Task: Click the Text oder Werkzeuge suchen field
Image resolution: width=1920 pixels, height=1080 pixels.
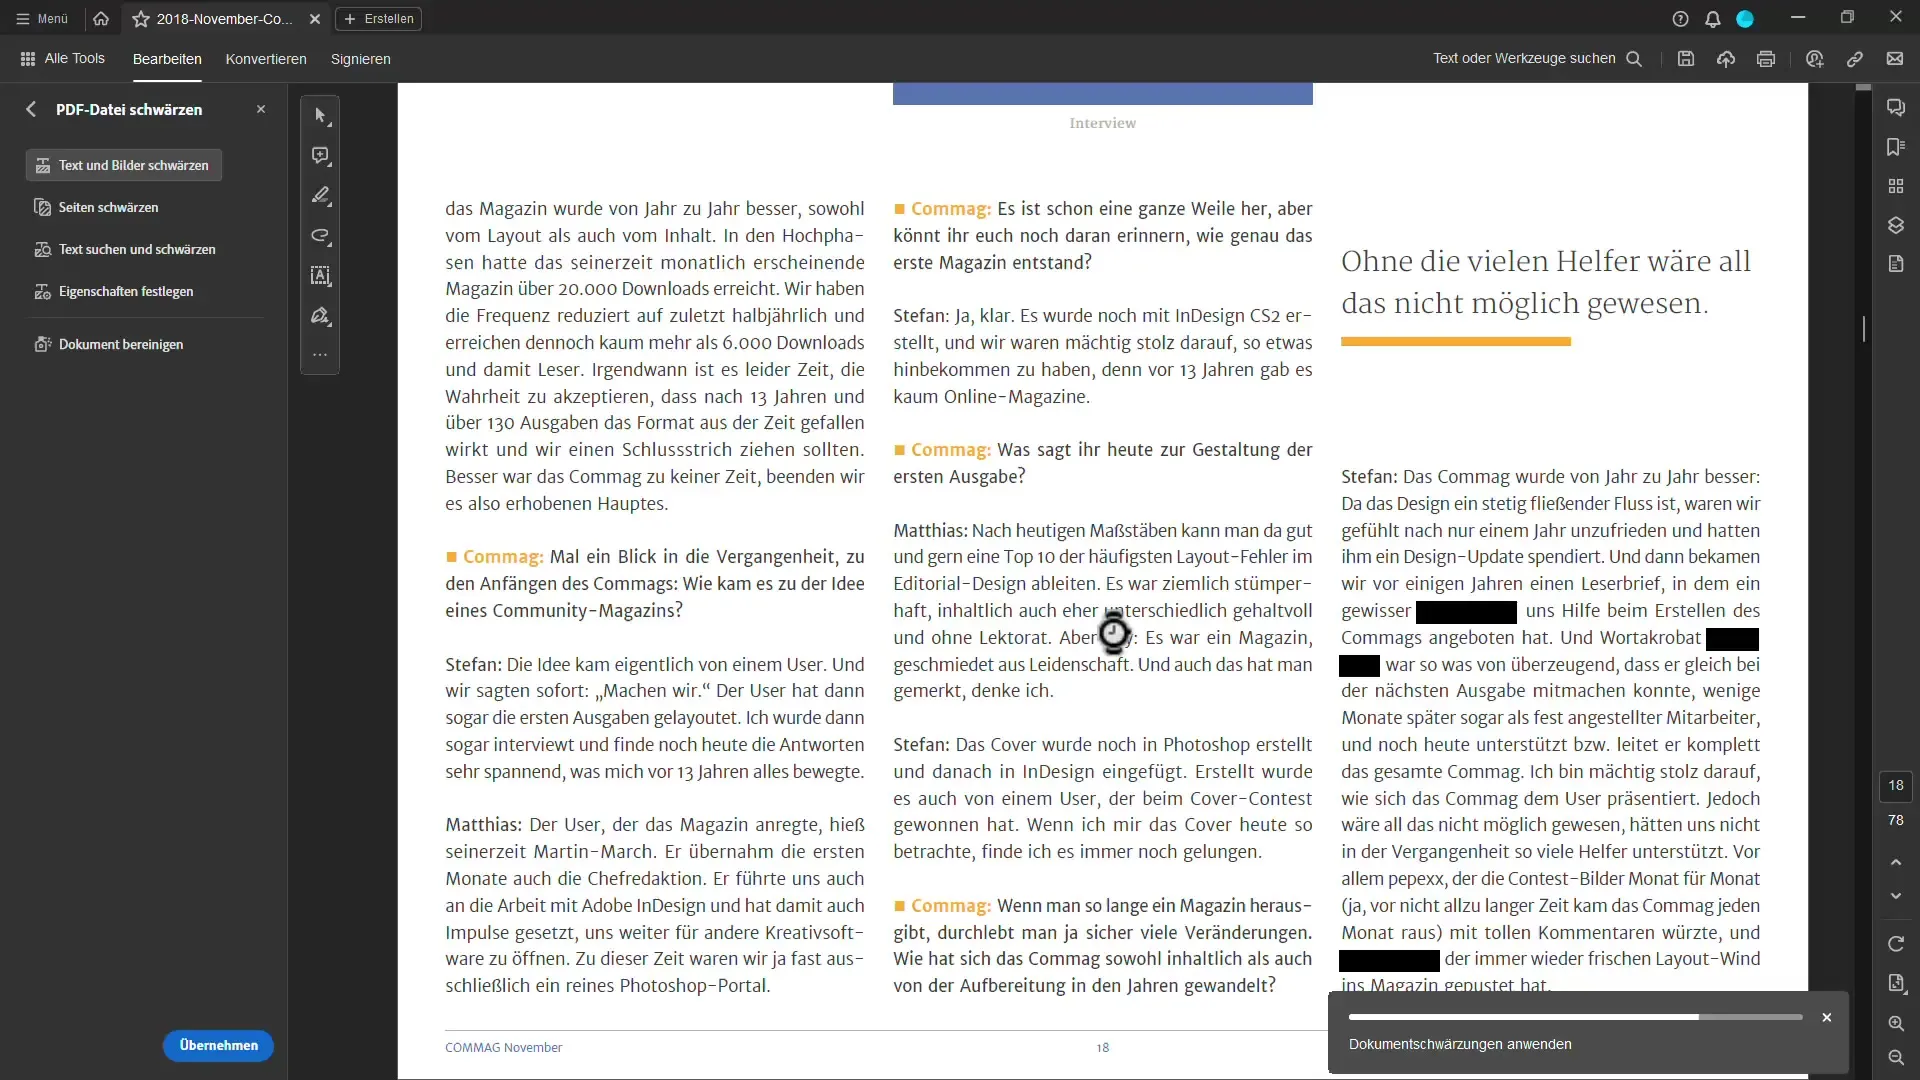Action: point(1537,59)
